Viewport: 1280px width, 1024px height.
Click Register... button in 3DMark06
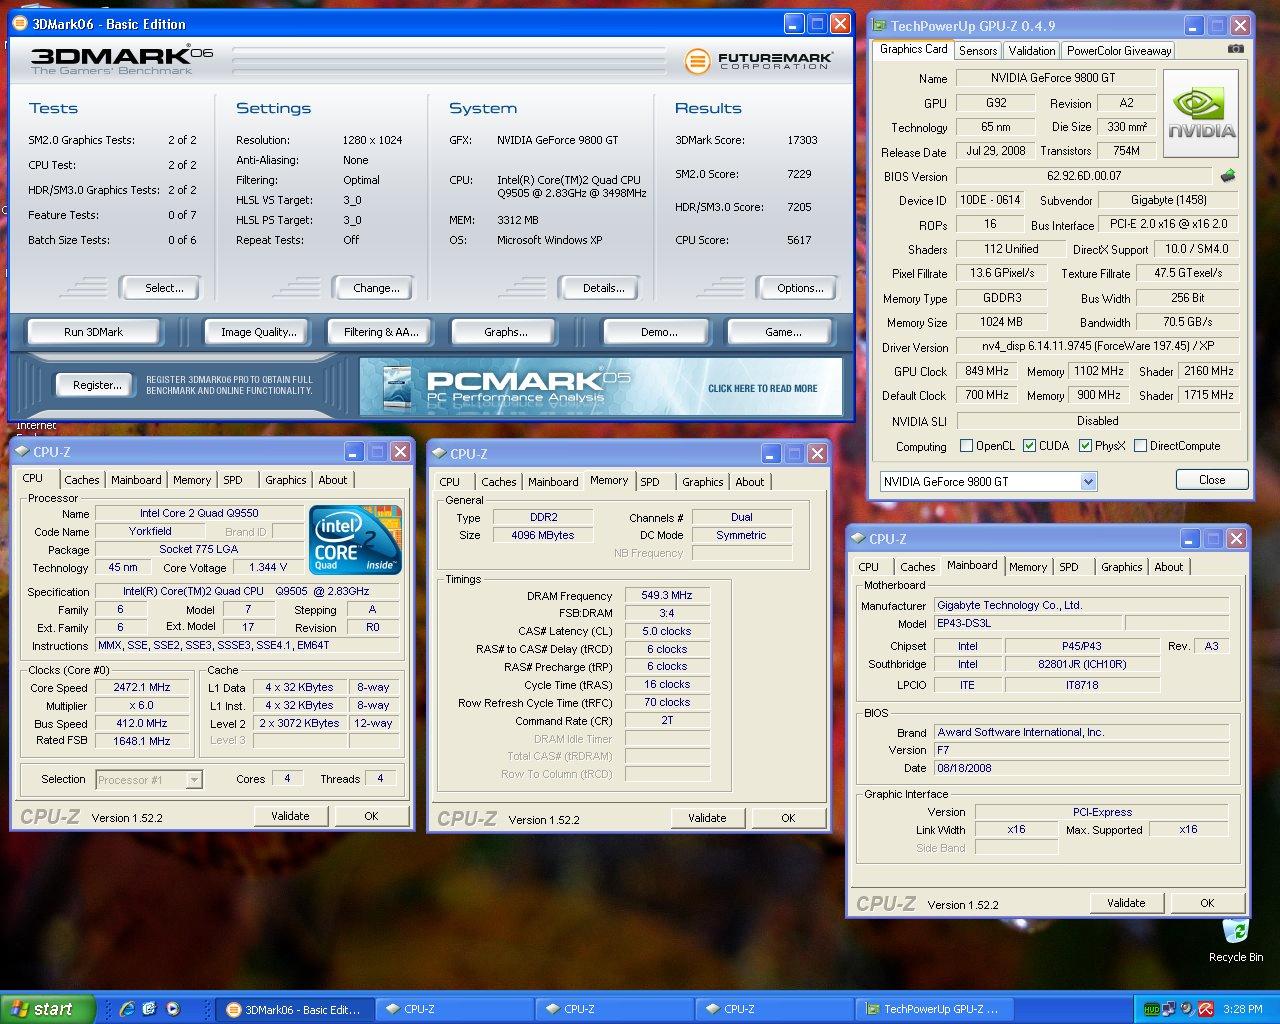point(97,385)
